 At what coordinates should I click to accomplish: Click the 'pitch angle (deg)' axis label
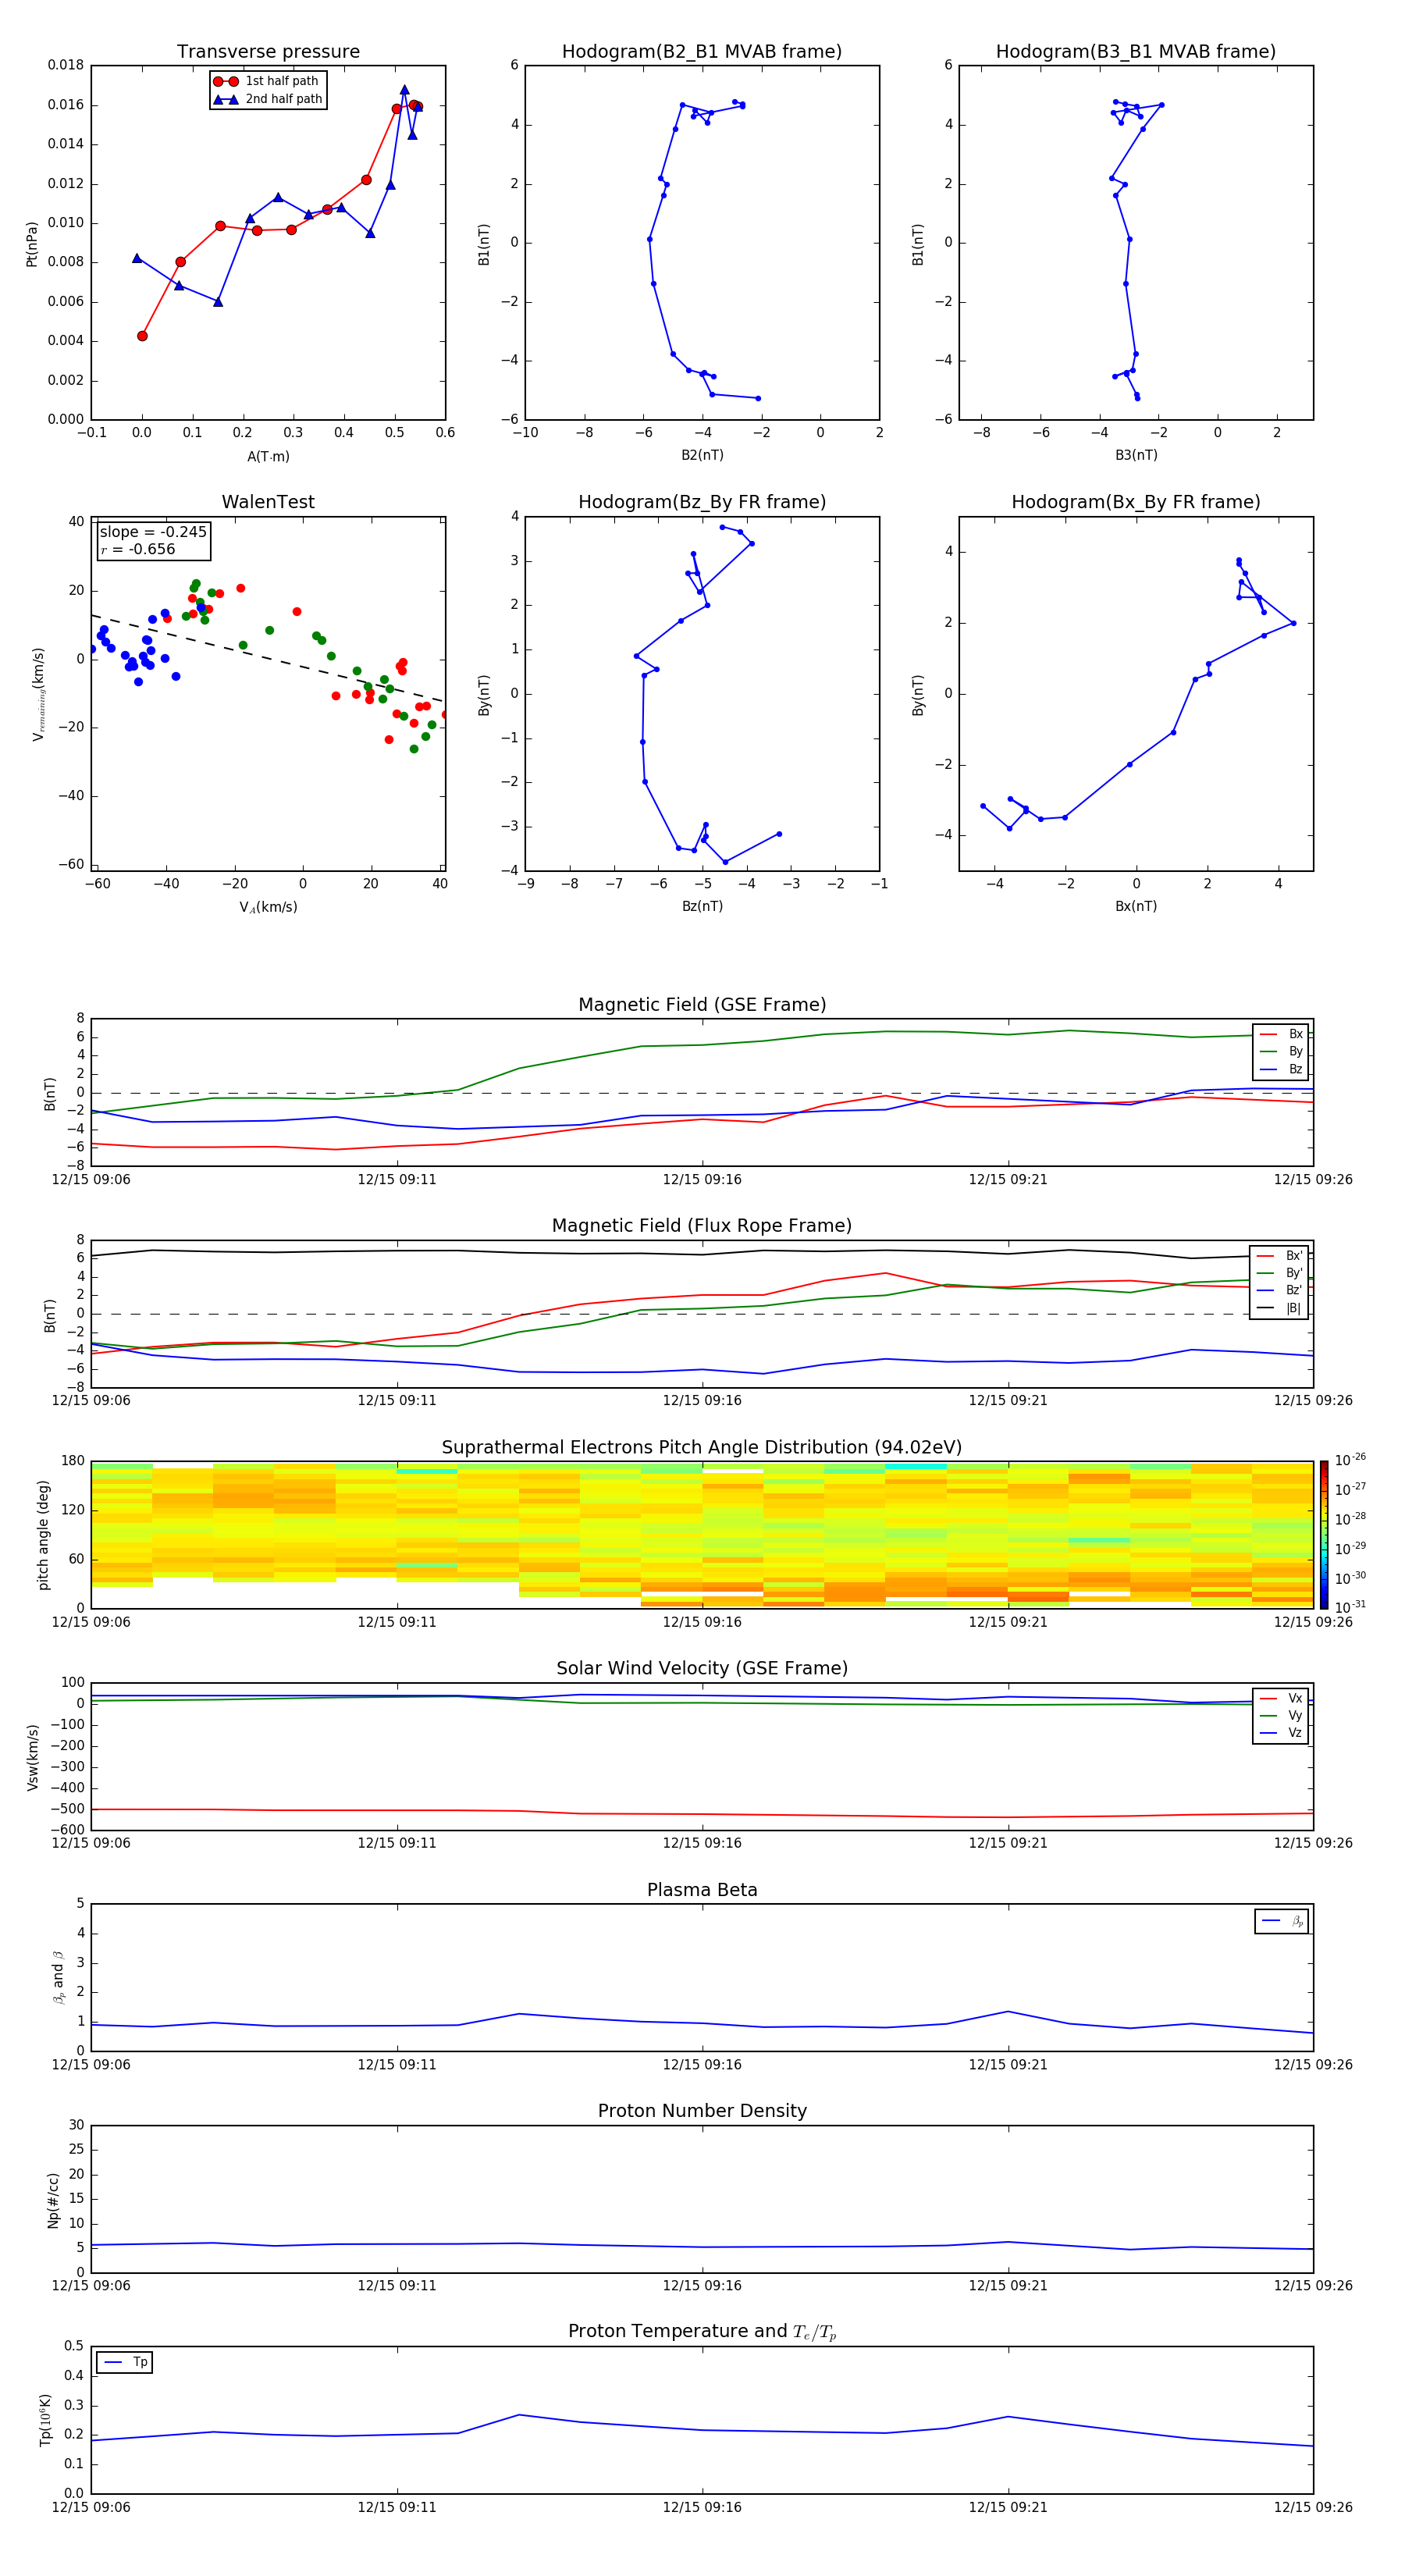(x=43, y=1535)
